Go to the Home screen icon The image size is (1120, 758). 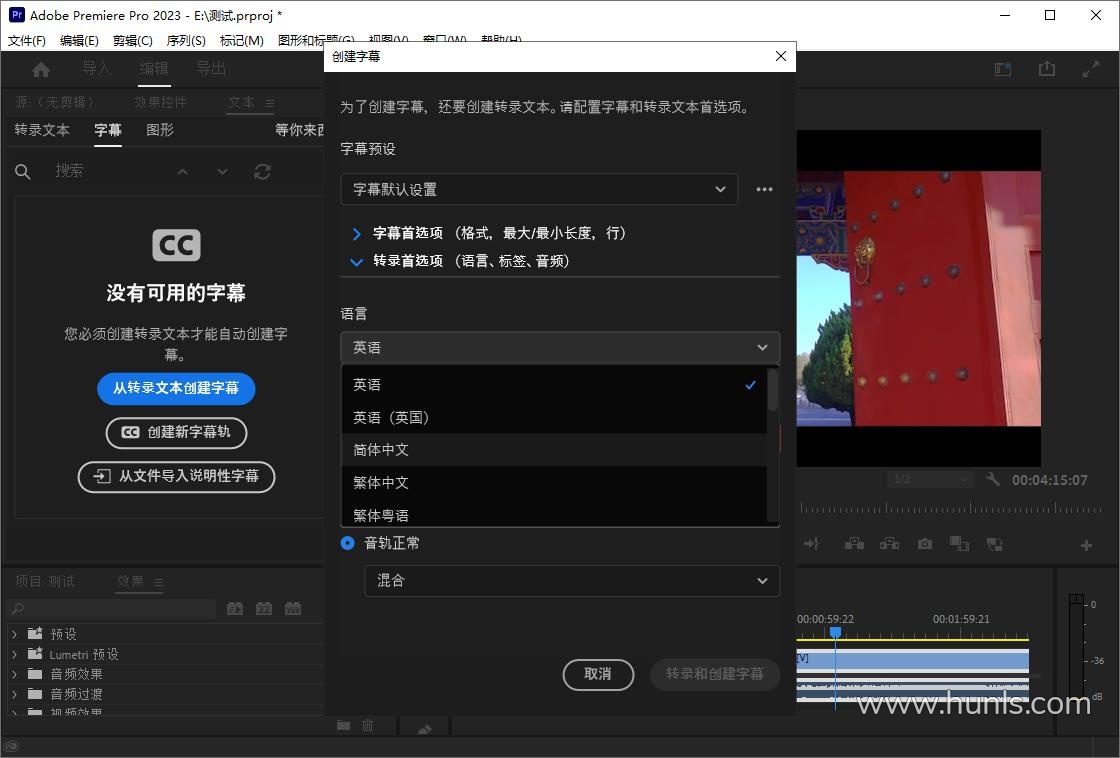41,69
